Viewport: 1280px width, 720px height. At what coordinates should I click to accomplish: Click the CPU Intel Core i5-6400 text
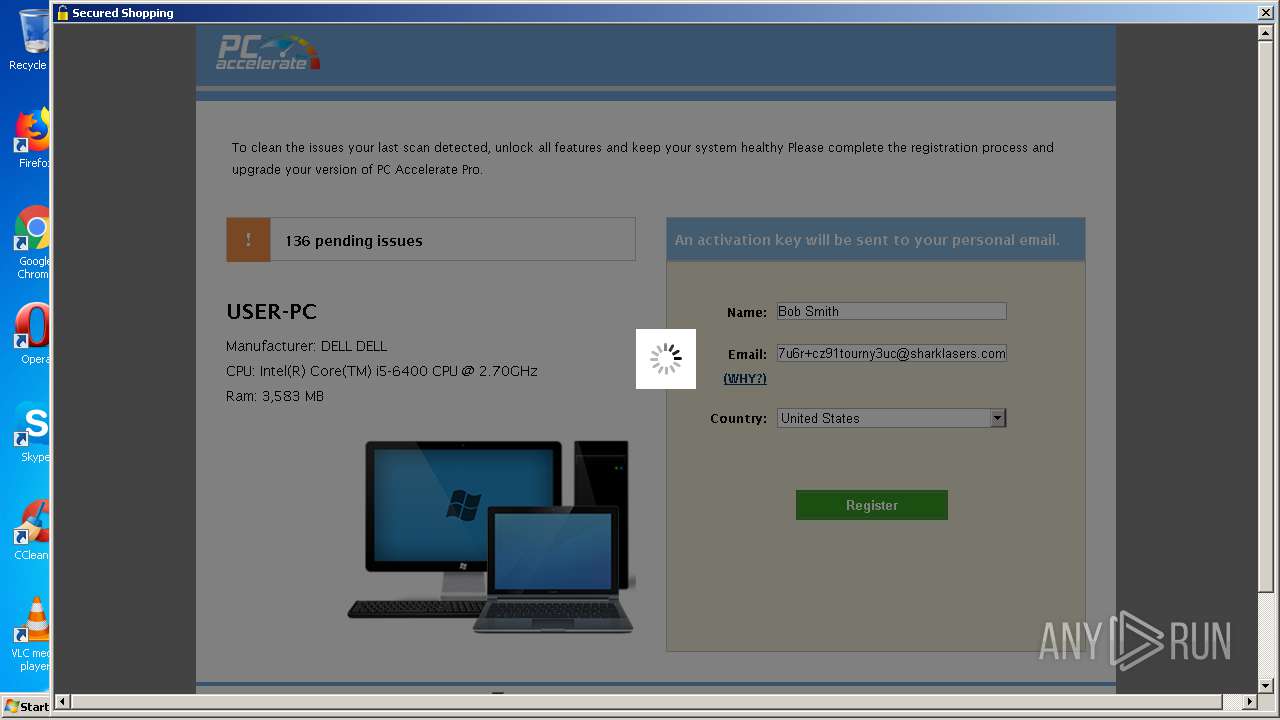point(382,371)
